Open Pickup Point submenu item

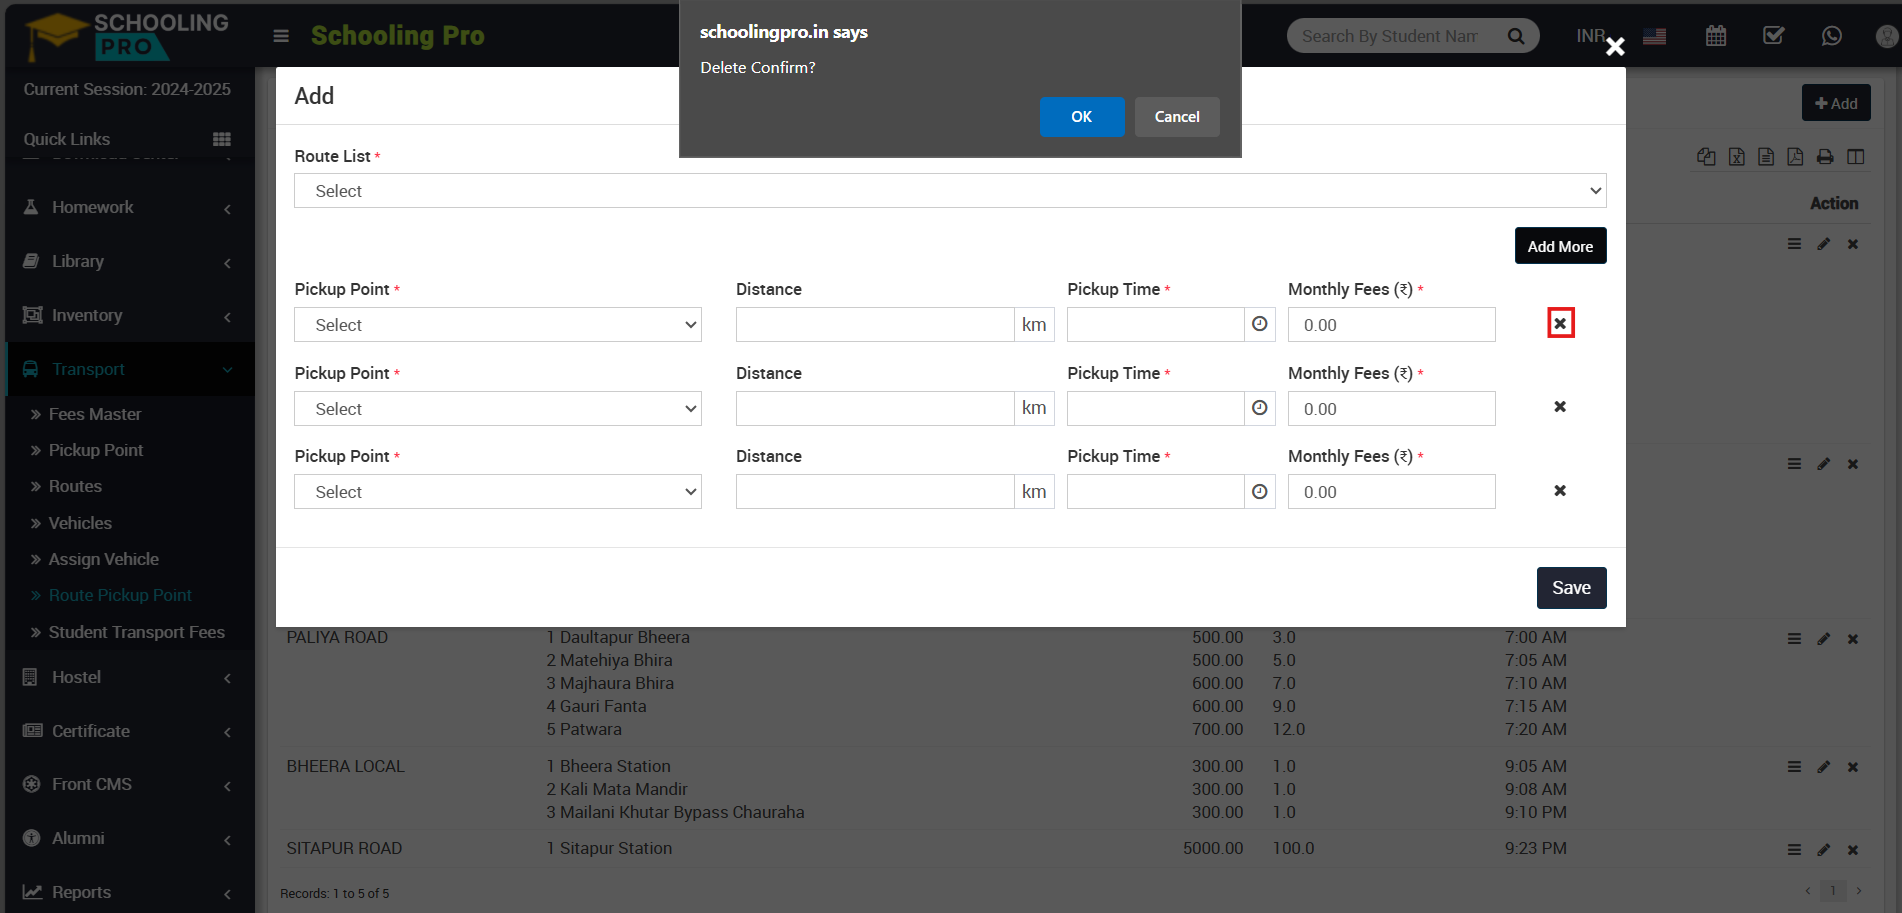(96, 450)
